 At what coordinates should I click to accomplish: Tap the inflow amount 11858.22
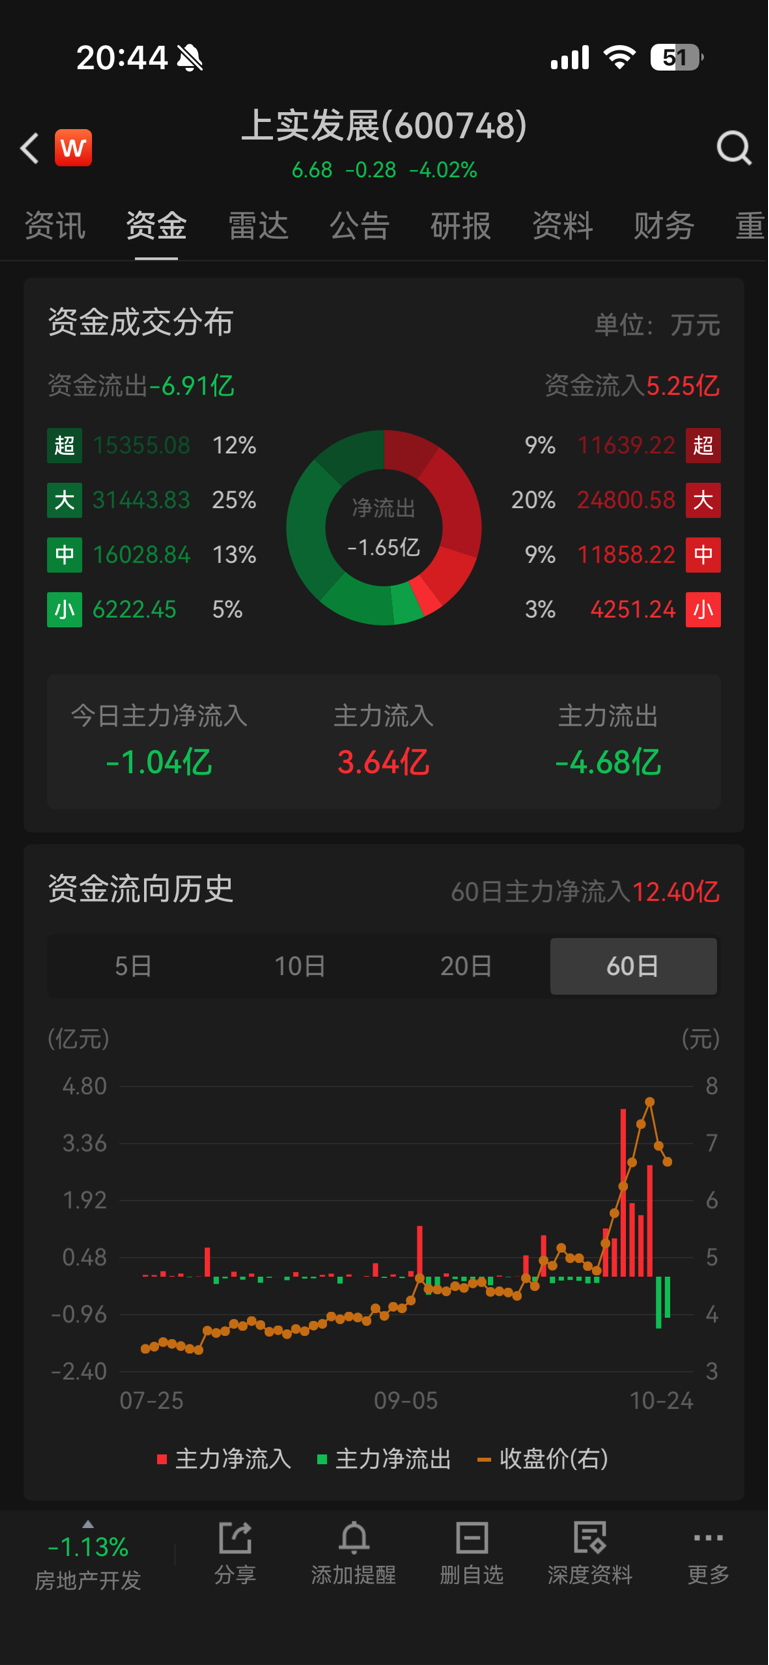pyautogui.click(x=626, y=555)
